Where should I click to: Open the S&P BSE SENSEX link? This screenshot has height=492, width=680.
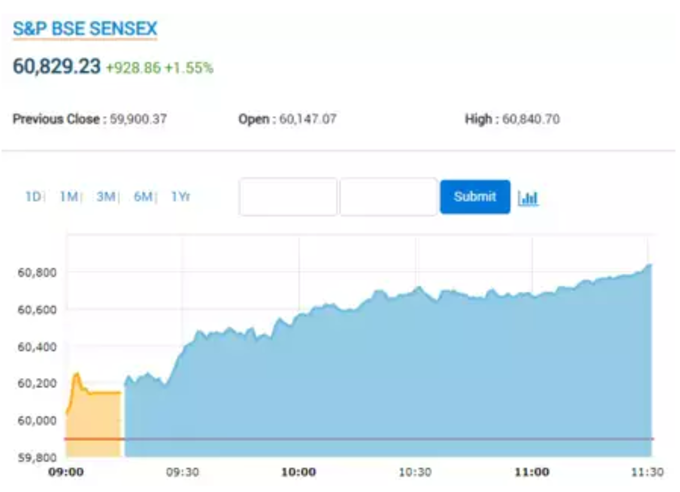tap(85, 29)
